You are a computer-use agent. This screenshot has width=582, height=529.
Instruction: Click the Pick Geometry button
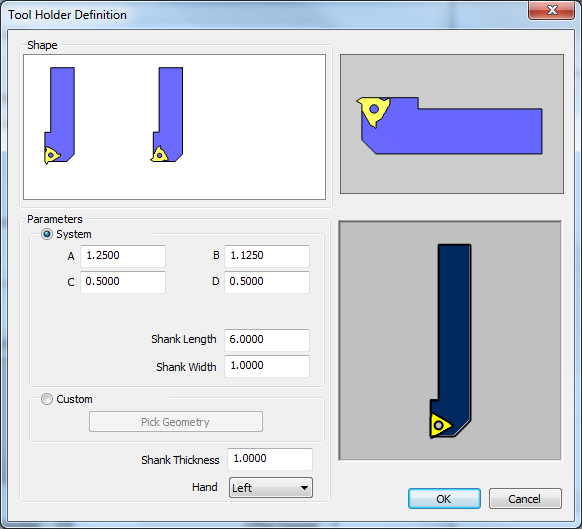(x=176, y=422)
